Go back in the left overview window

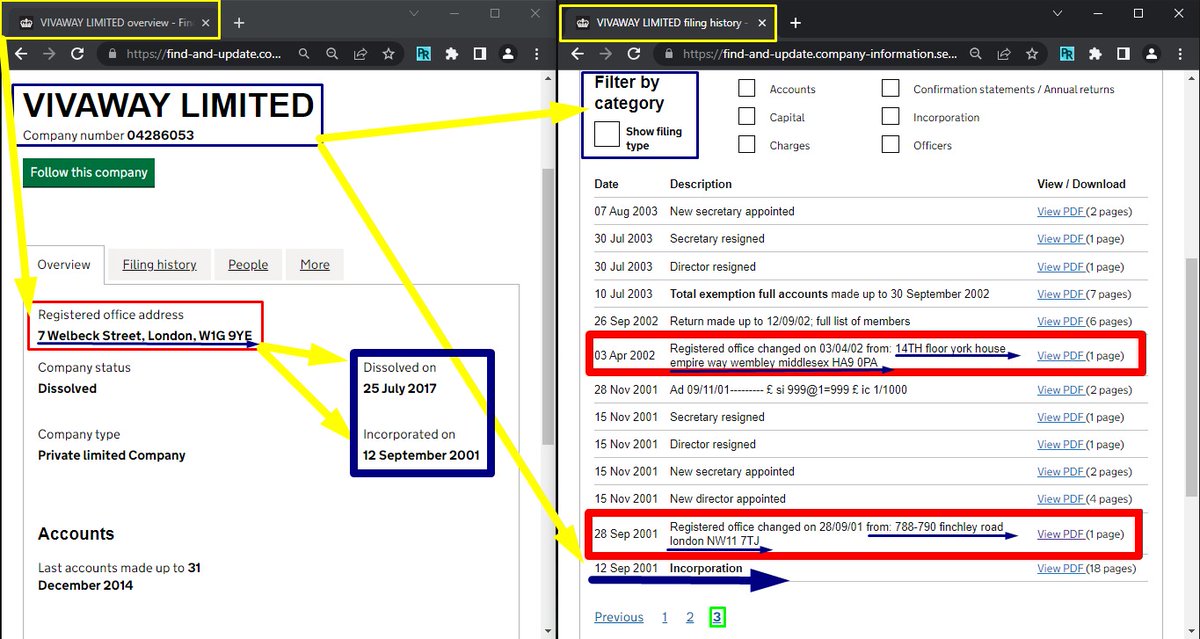pos(20,54)
